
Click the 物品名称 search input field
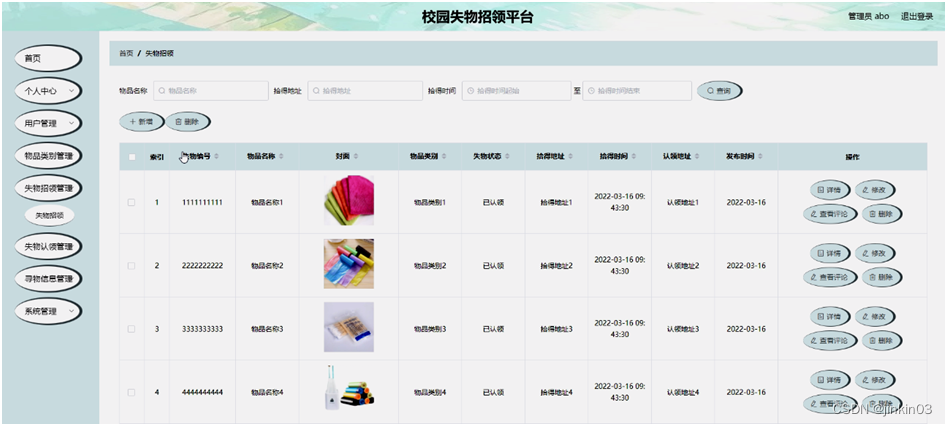click(211, 90)
